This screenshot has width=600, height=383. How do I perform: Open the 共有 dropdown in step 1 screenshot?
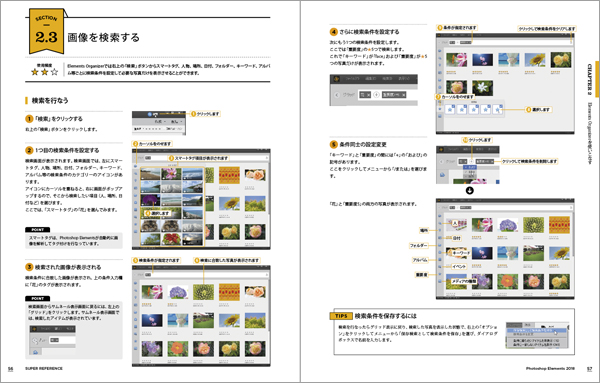click(176, 121)
